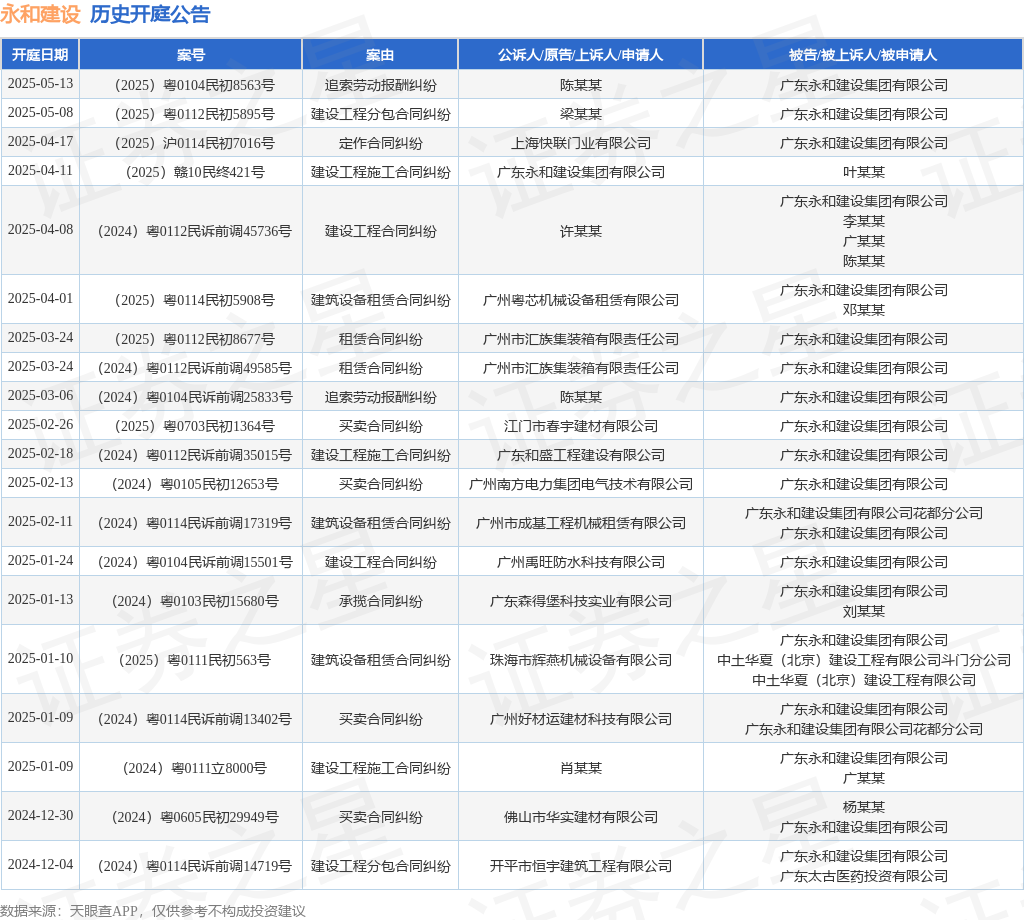The height and width of the screenshot is (920, 1024).
Task: Click the 公诉人/原告/上诉人/申请人 column header
Action: (581, 55)
